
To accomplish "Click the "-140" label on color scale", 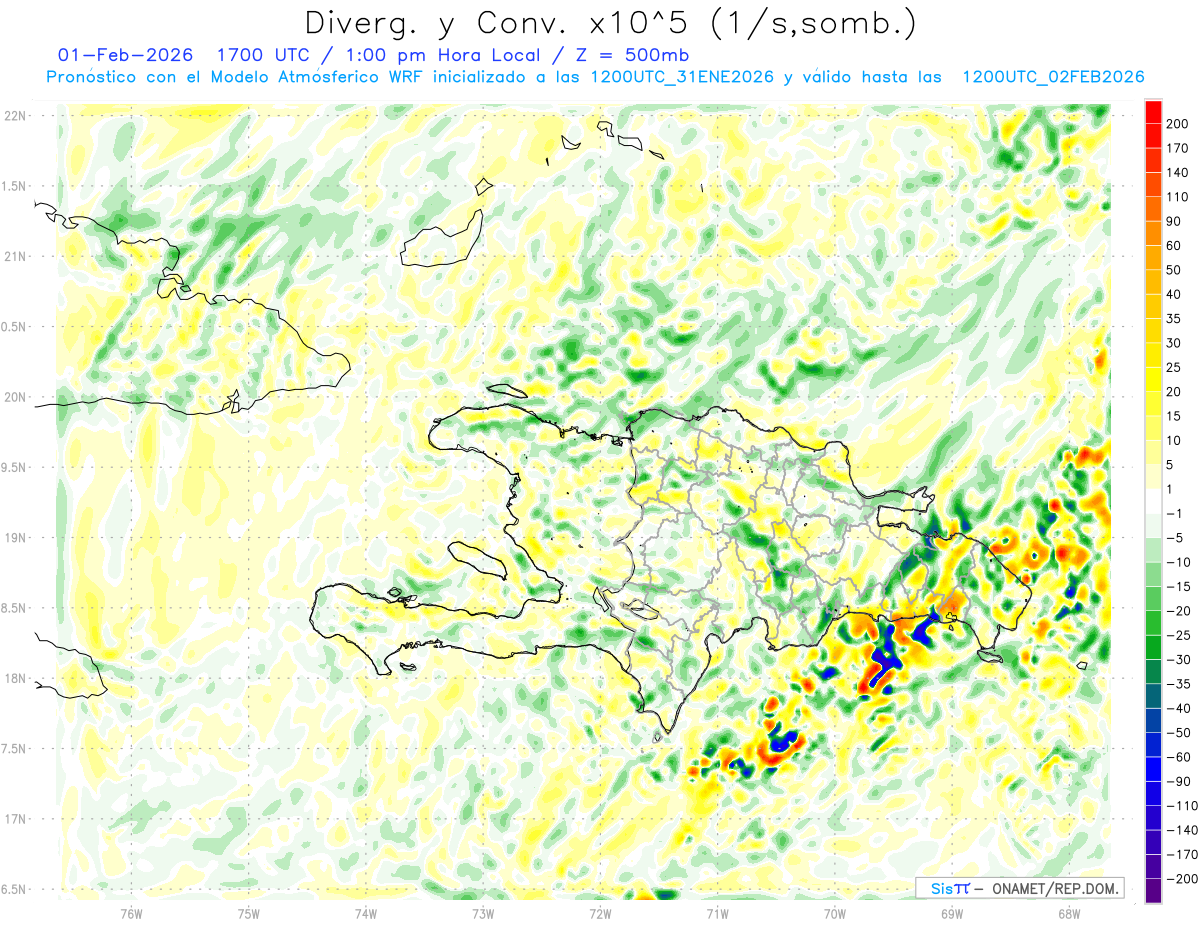I will (x=1181, y=830).
